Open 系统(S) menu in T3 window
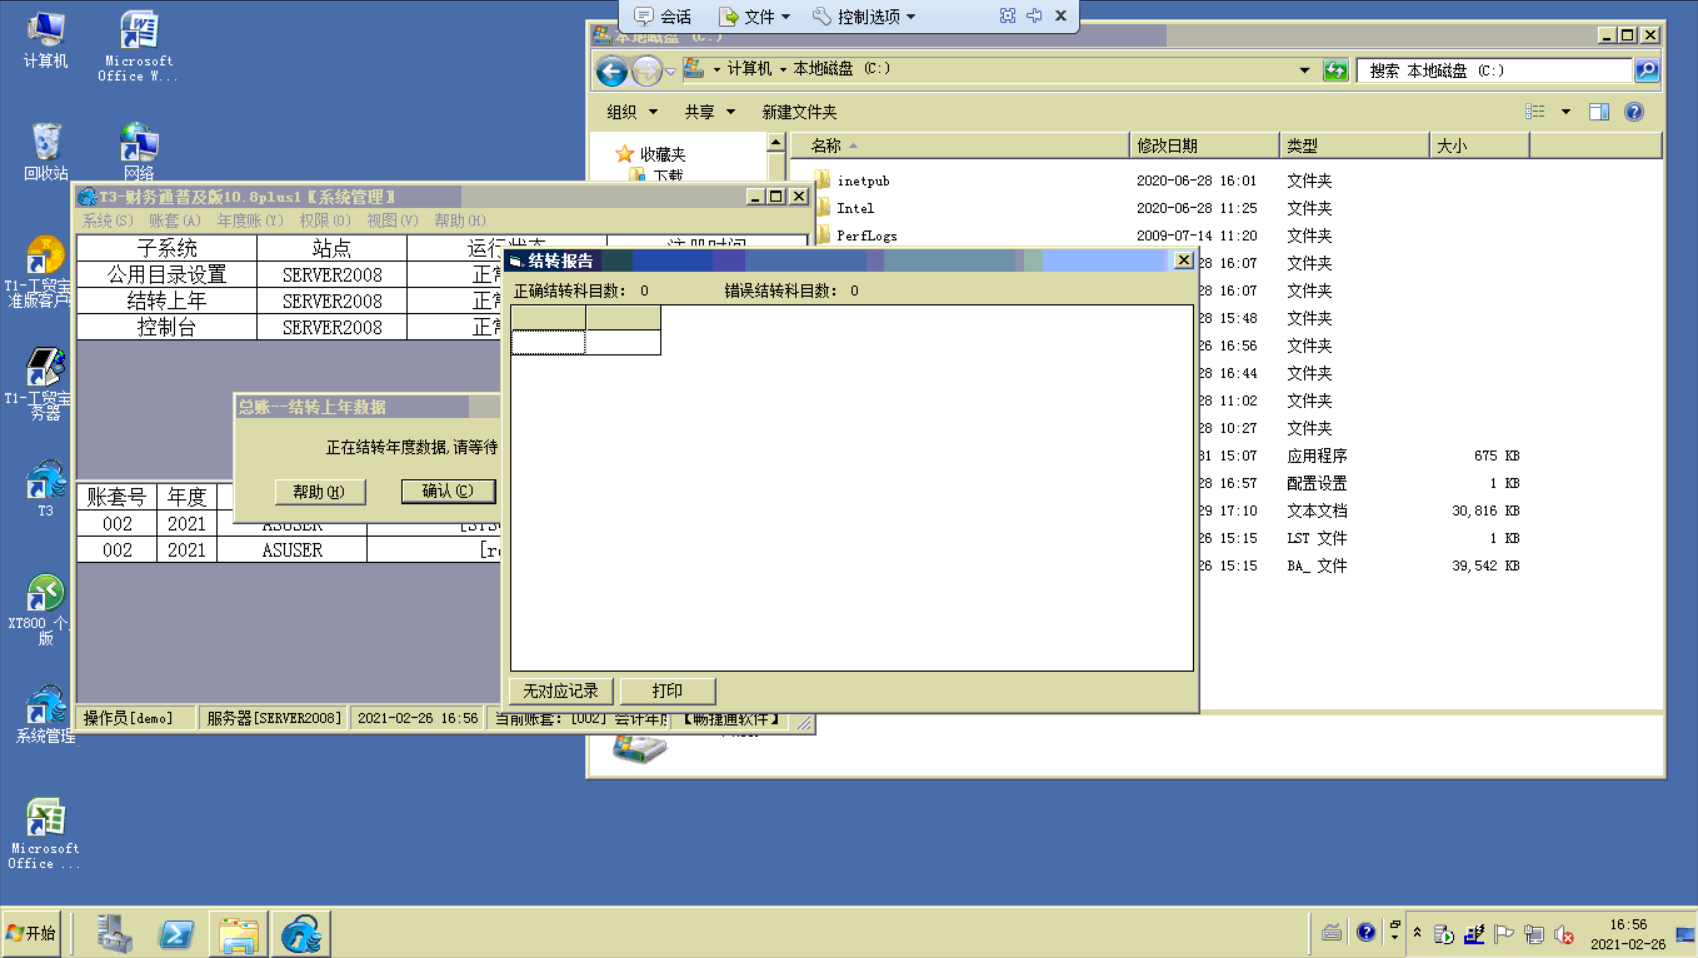 click(x=107, y=220)
